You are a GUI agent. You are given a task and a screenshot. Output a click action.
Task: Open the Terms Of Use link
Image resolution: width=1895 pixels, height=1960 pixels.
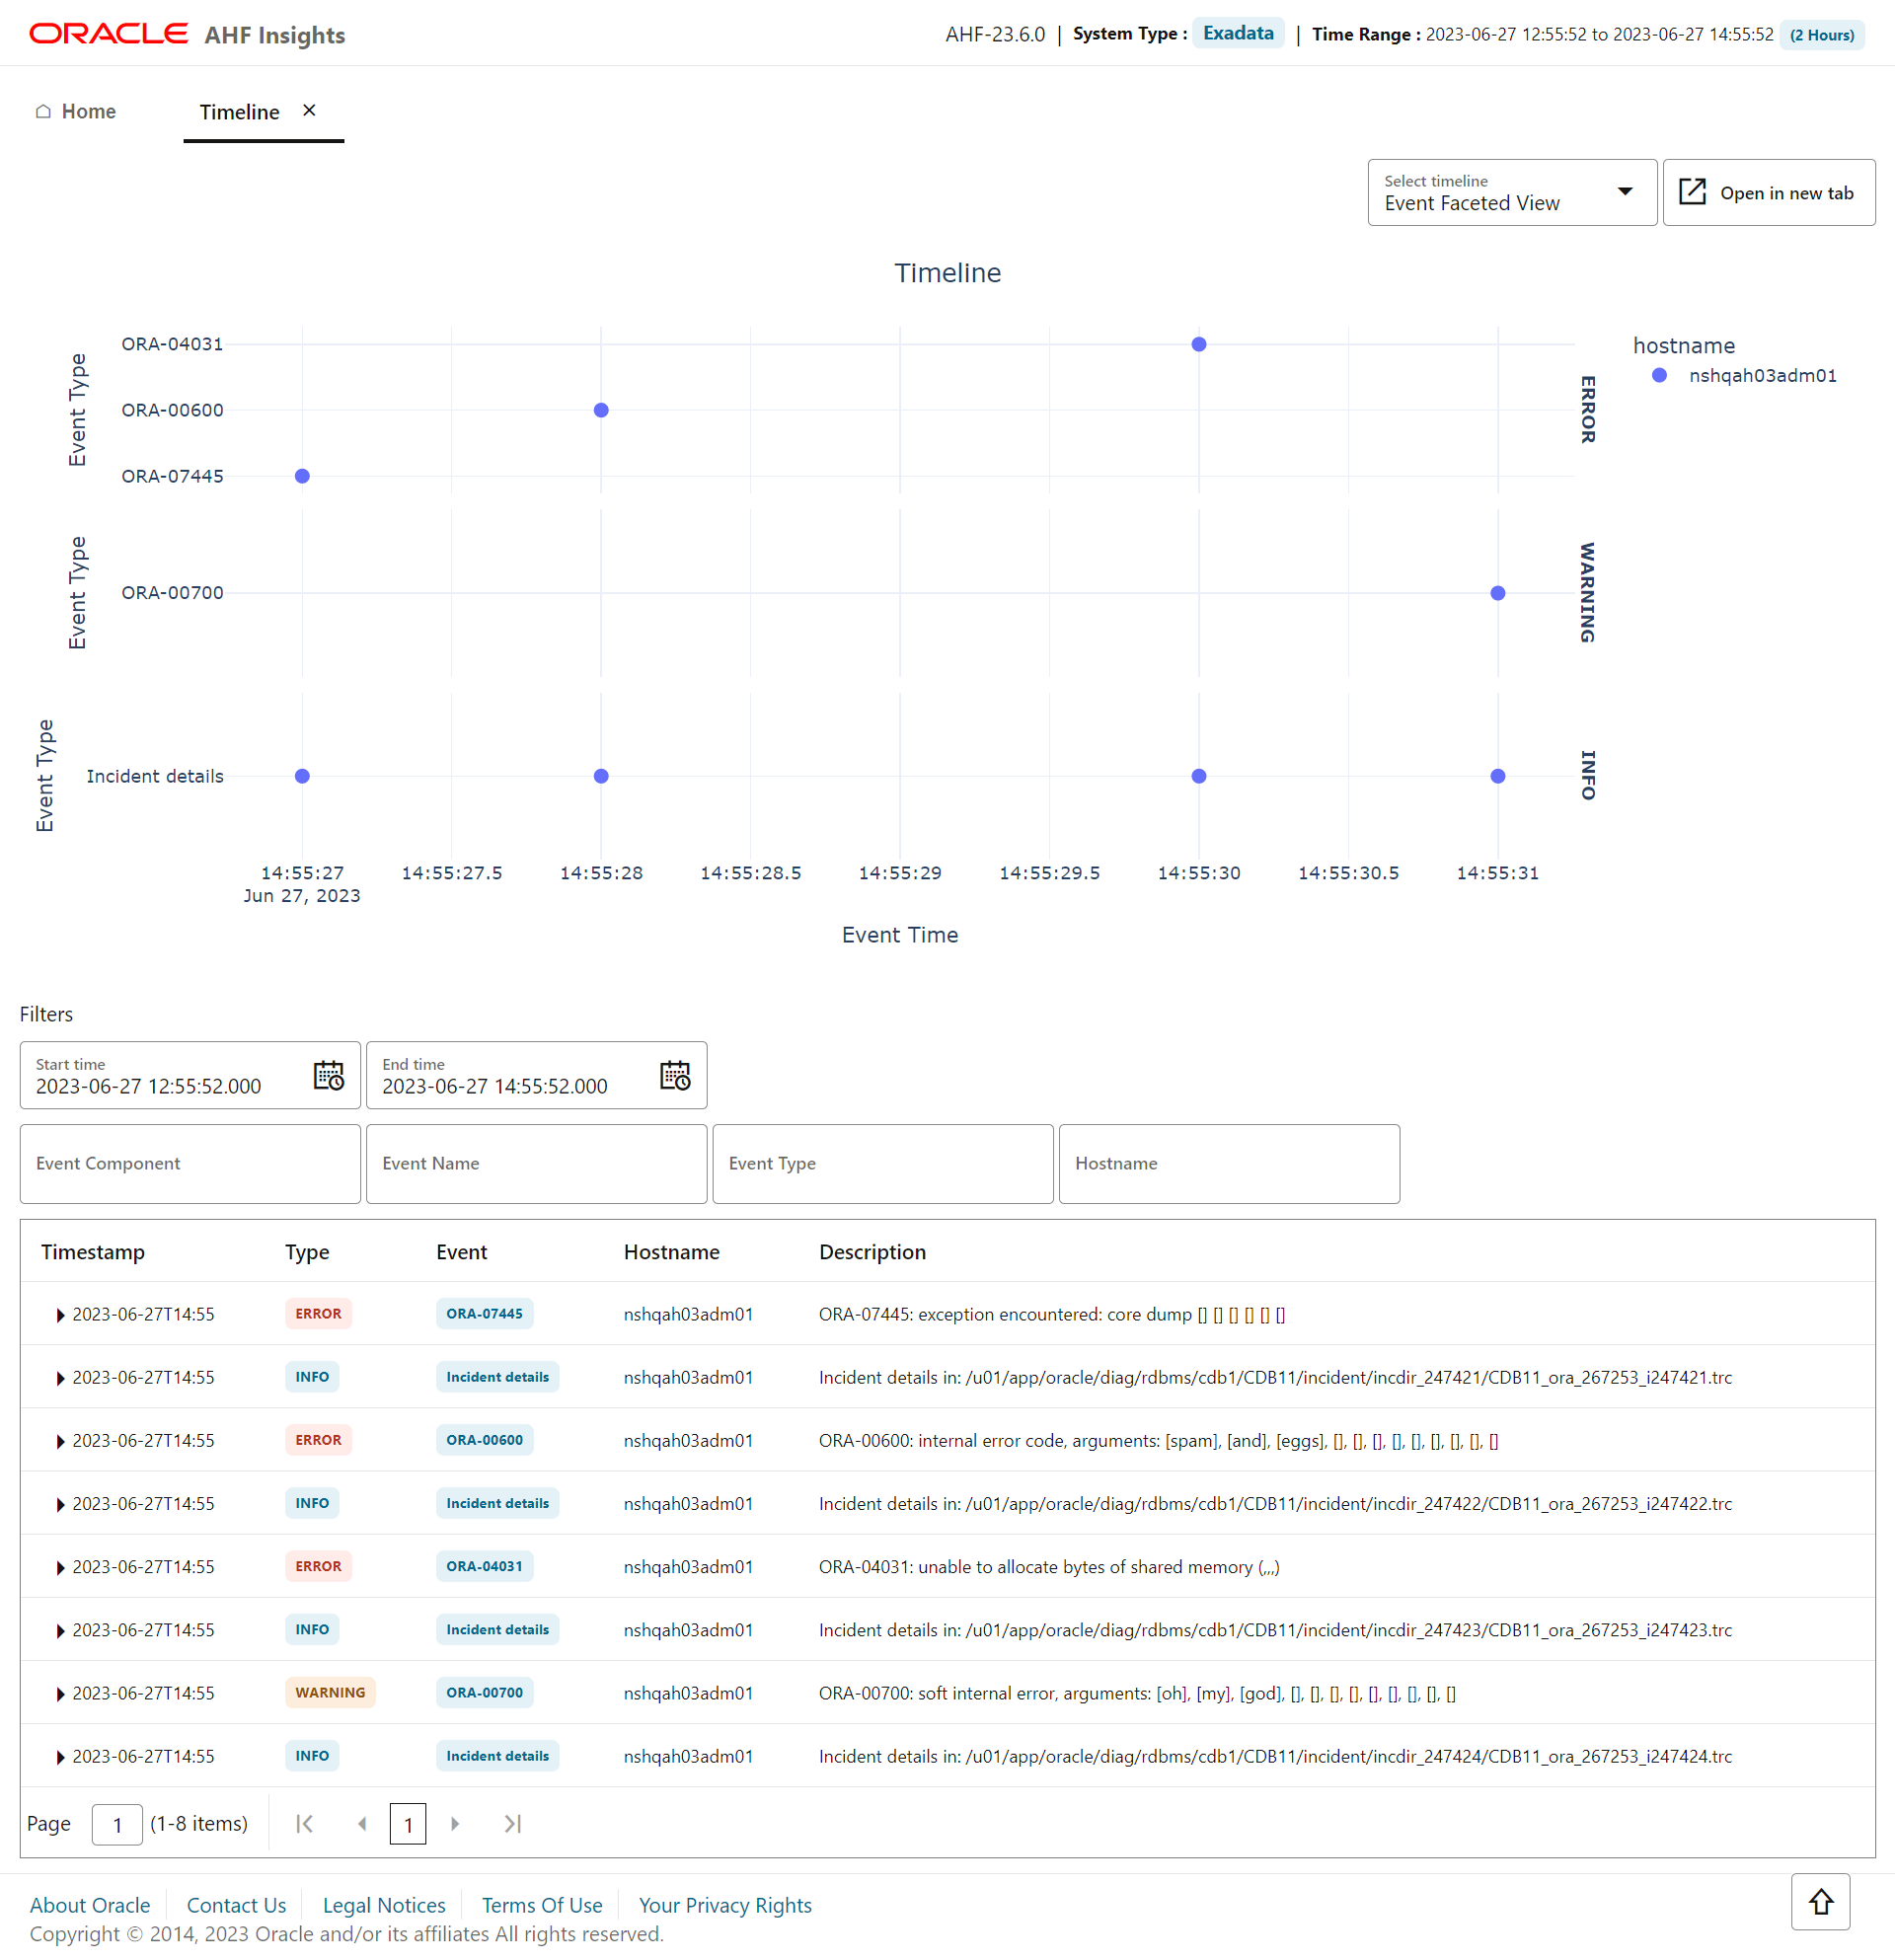[x=542, y=1905]
